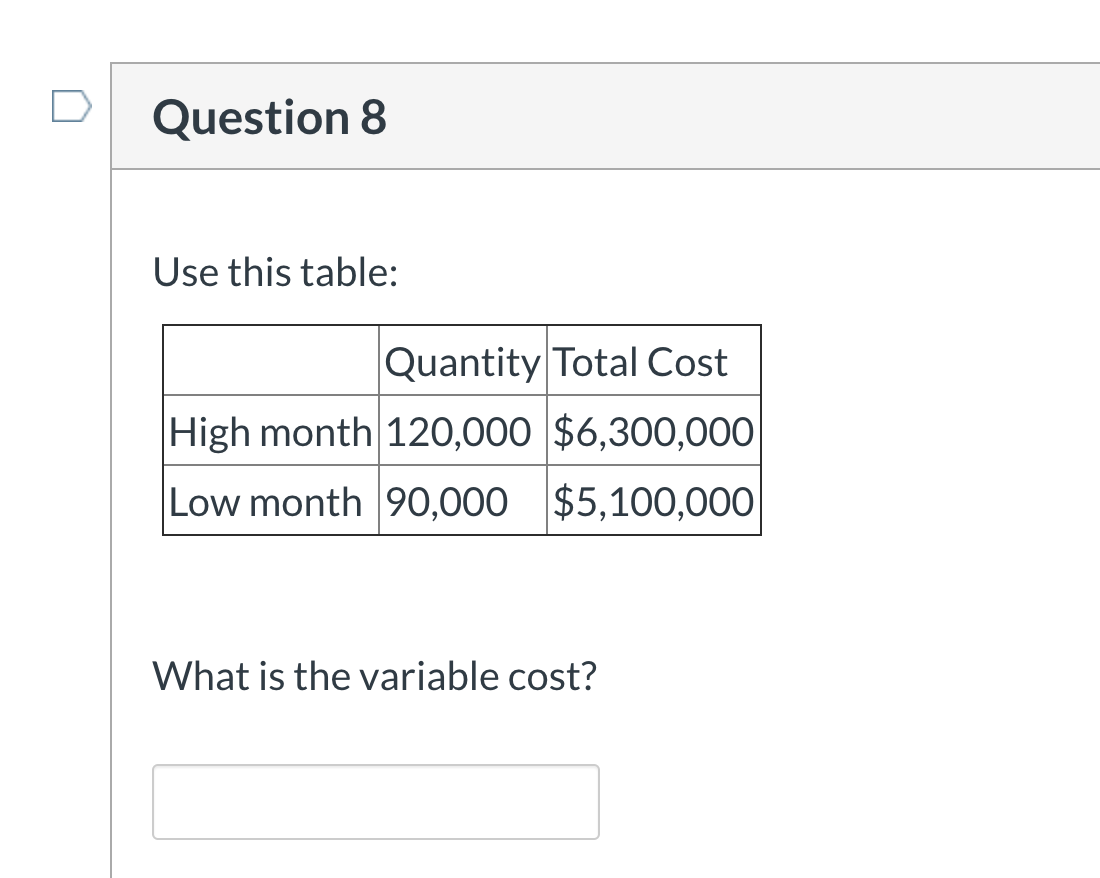Click the 'Use this table:' text
The width and height of the screenshot is (1100, 878).
(x=275, y=271)
